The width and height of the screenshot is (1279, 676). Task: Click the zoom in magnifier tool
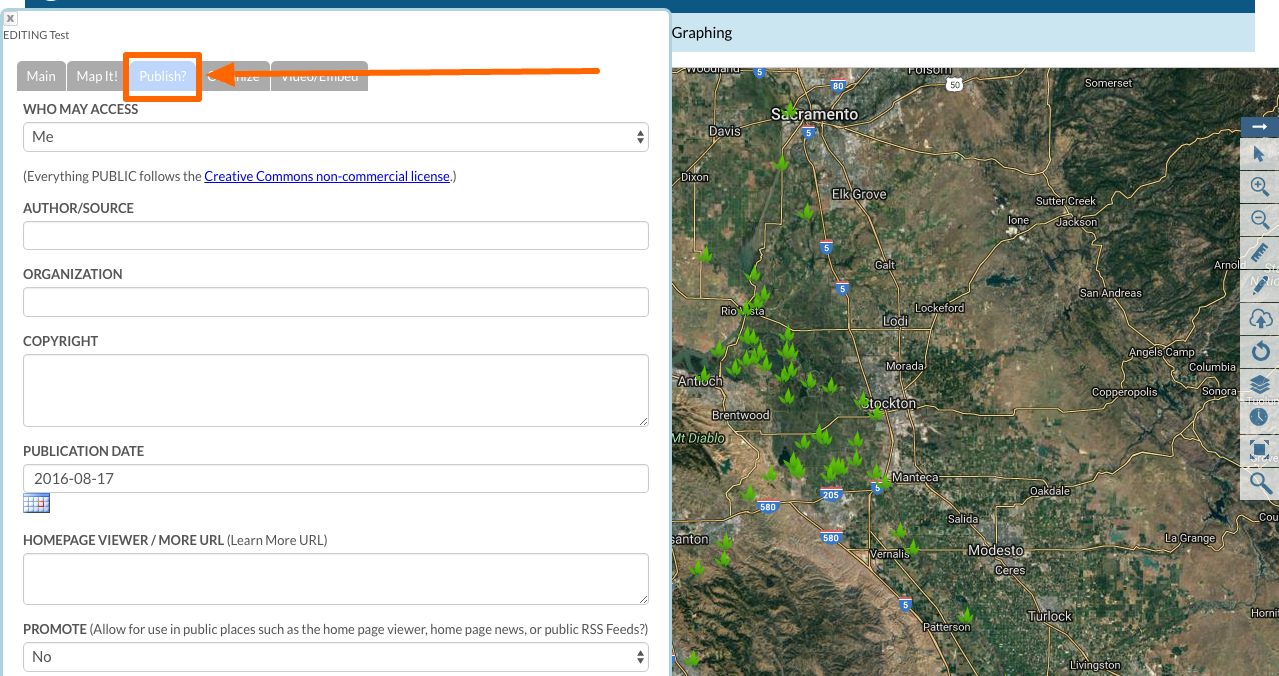[x=1259, y=186]
